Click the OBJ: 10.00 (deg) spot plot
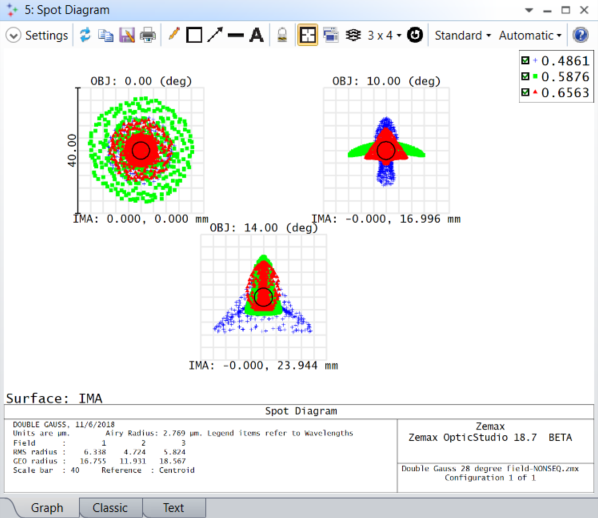Image resolution: width=598 pixels, height=518 pixels. point(386,151)
